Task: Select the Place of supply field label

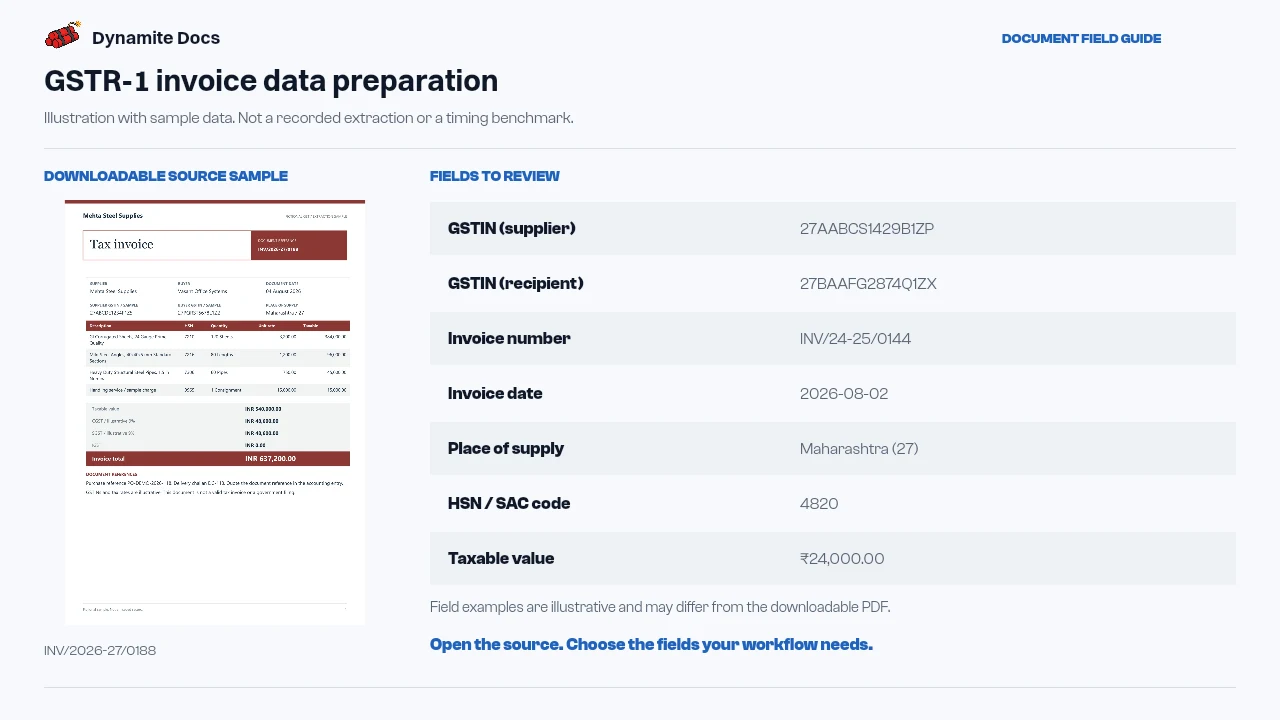Action: tap(506, 449)
